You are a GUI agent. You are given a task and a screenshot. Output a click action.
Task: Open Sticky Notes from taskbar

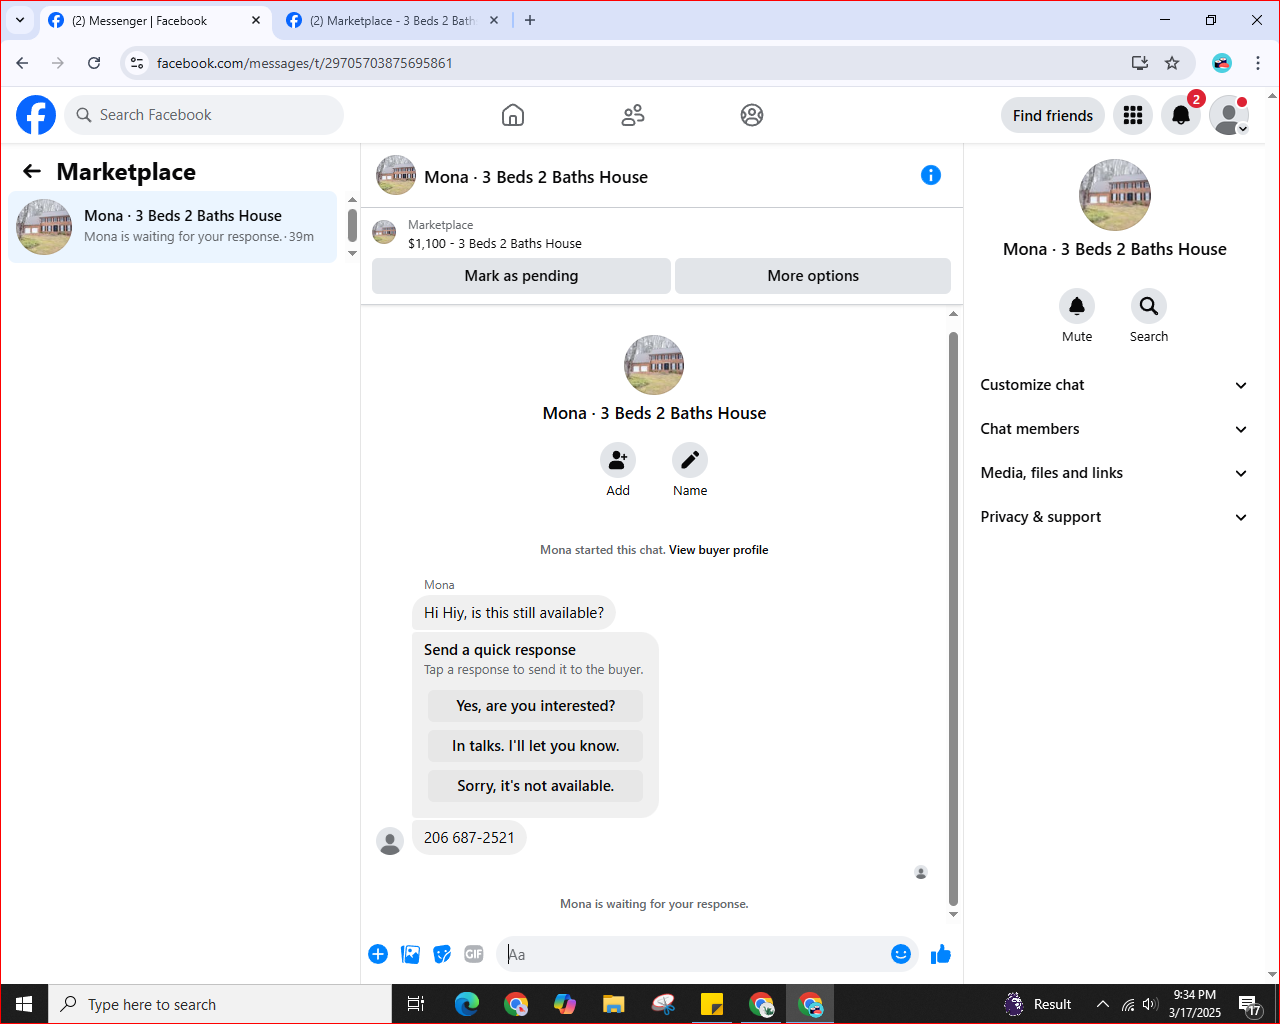712,1004
